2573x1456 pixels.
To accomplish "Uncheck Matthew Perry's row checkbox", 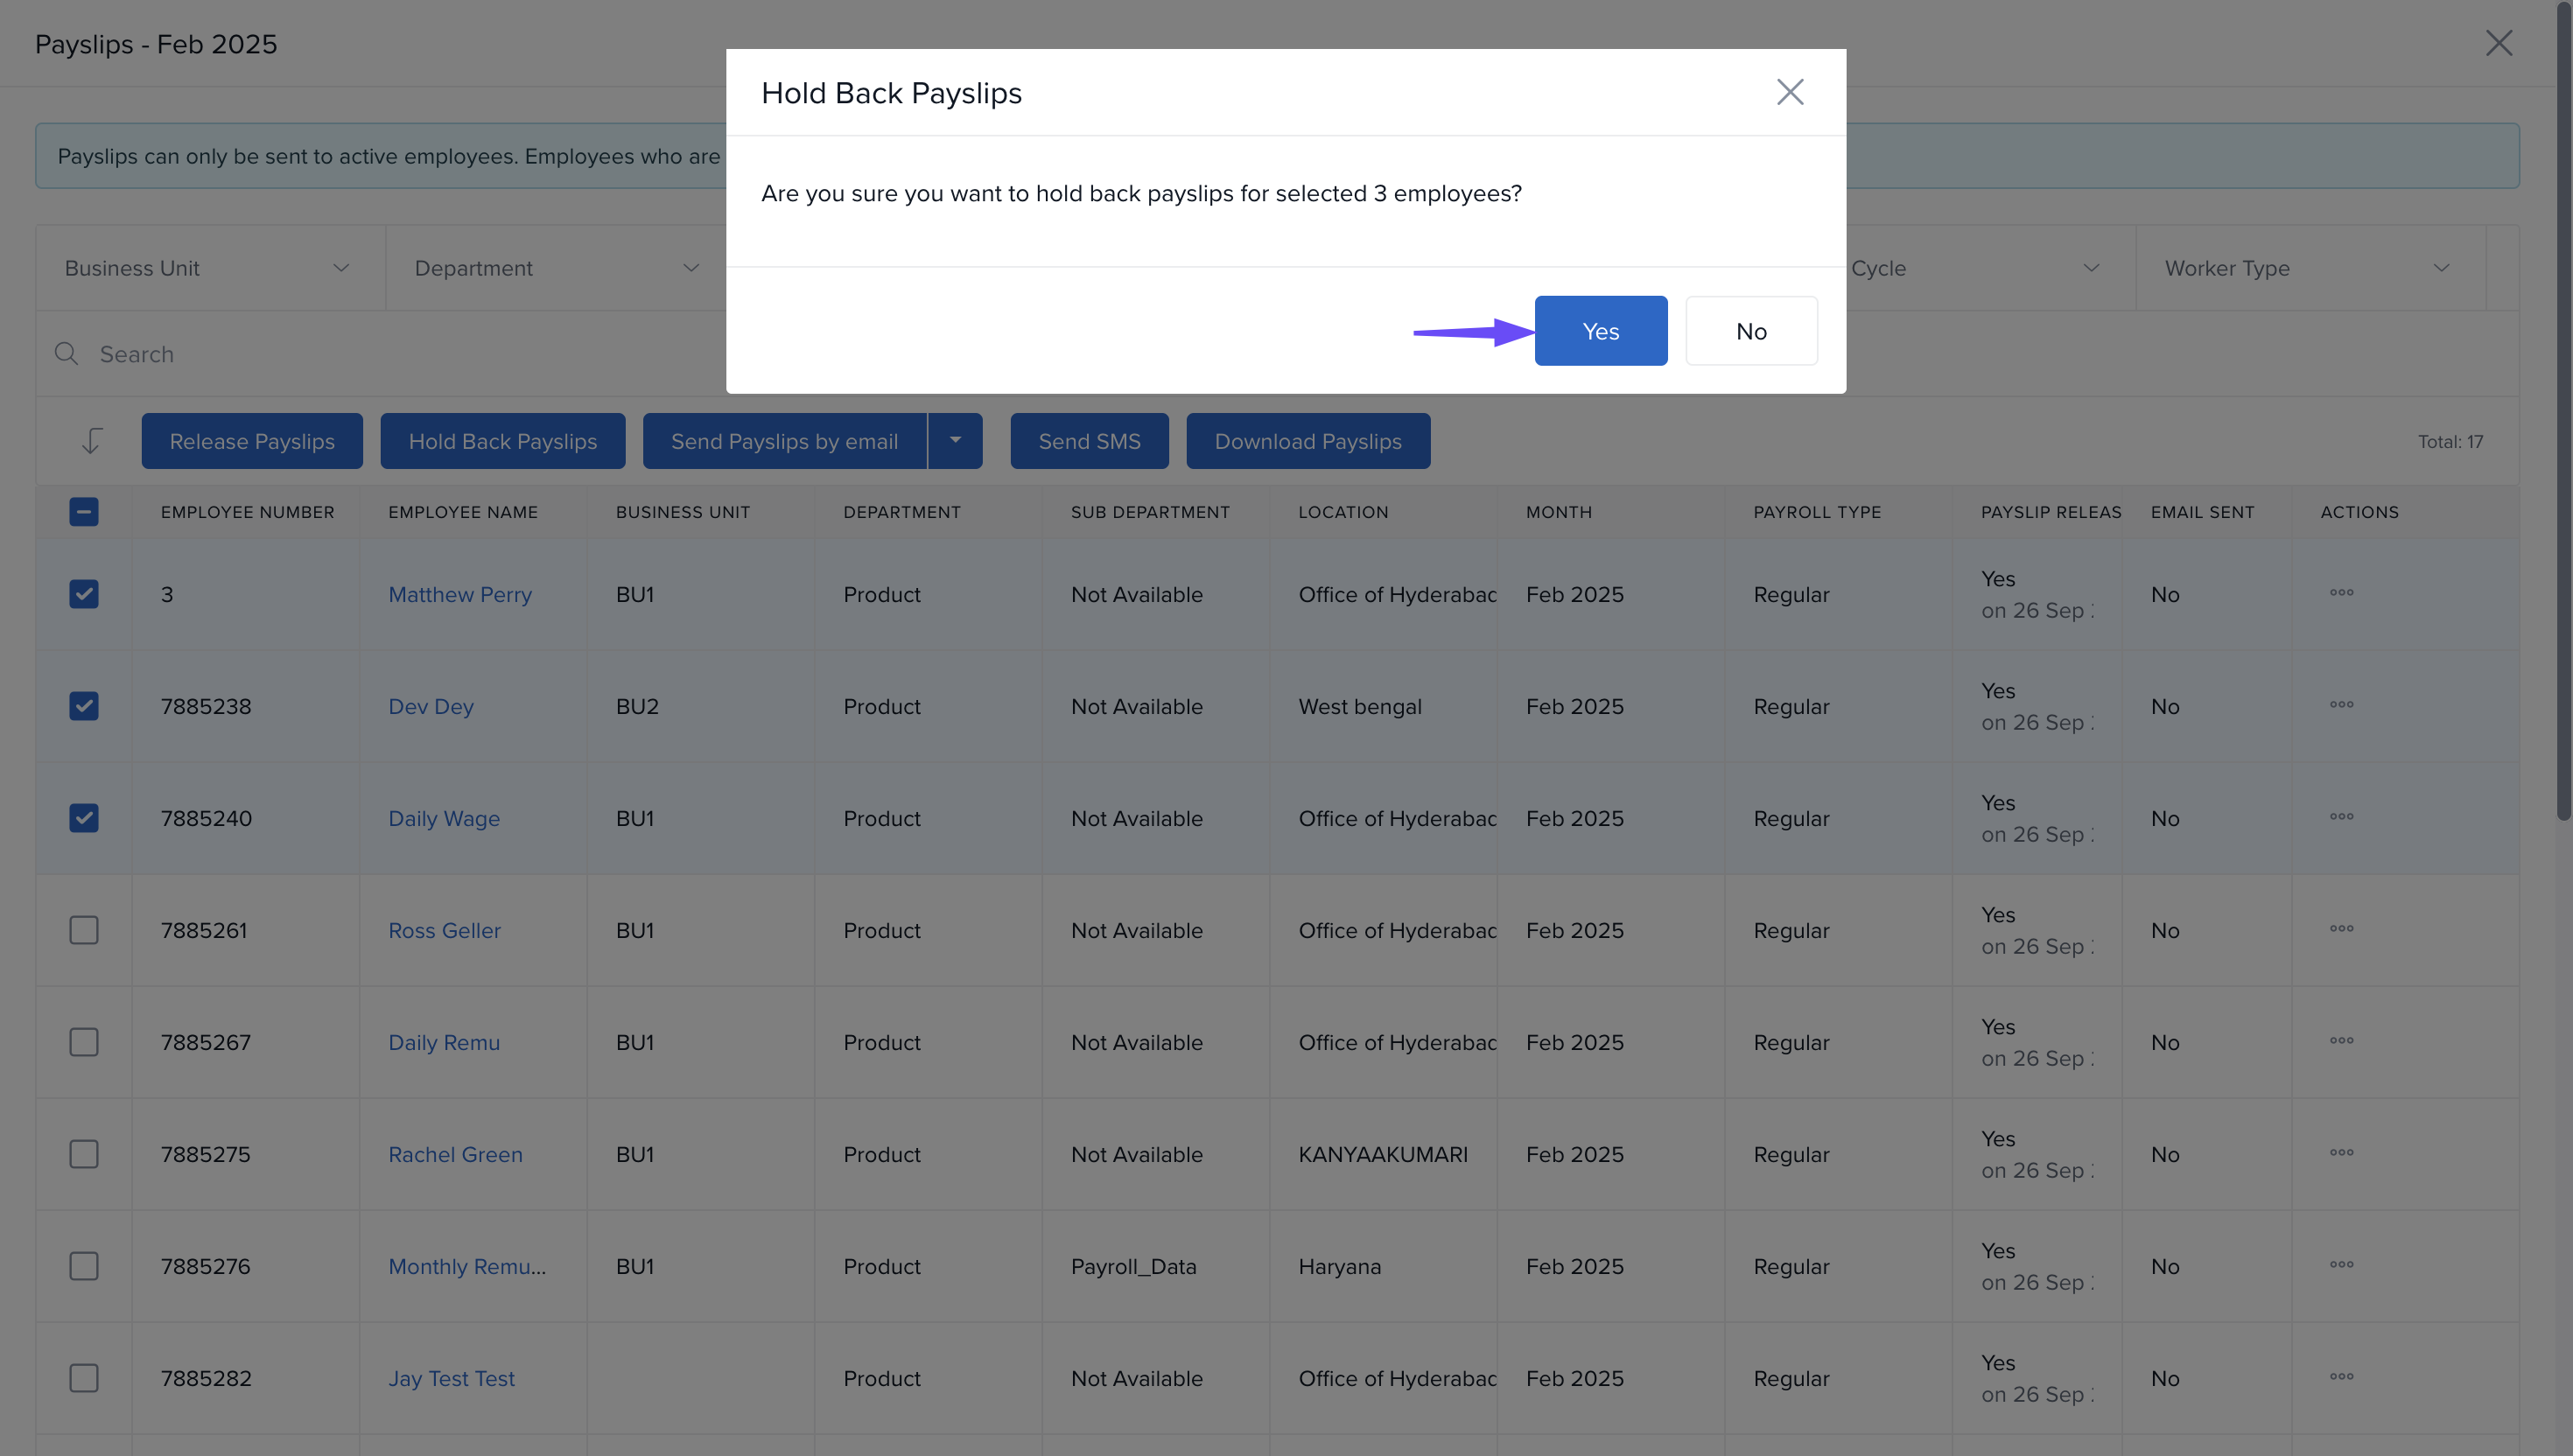I will coord(84,594).
